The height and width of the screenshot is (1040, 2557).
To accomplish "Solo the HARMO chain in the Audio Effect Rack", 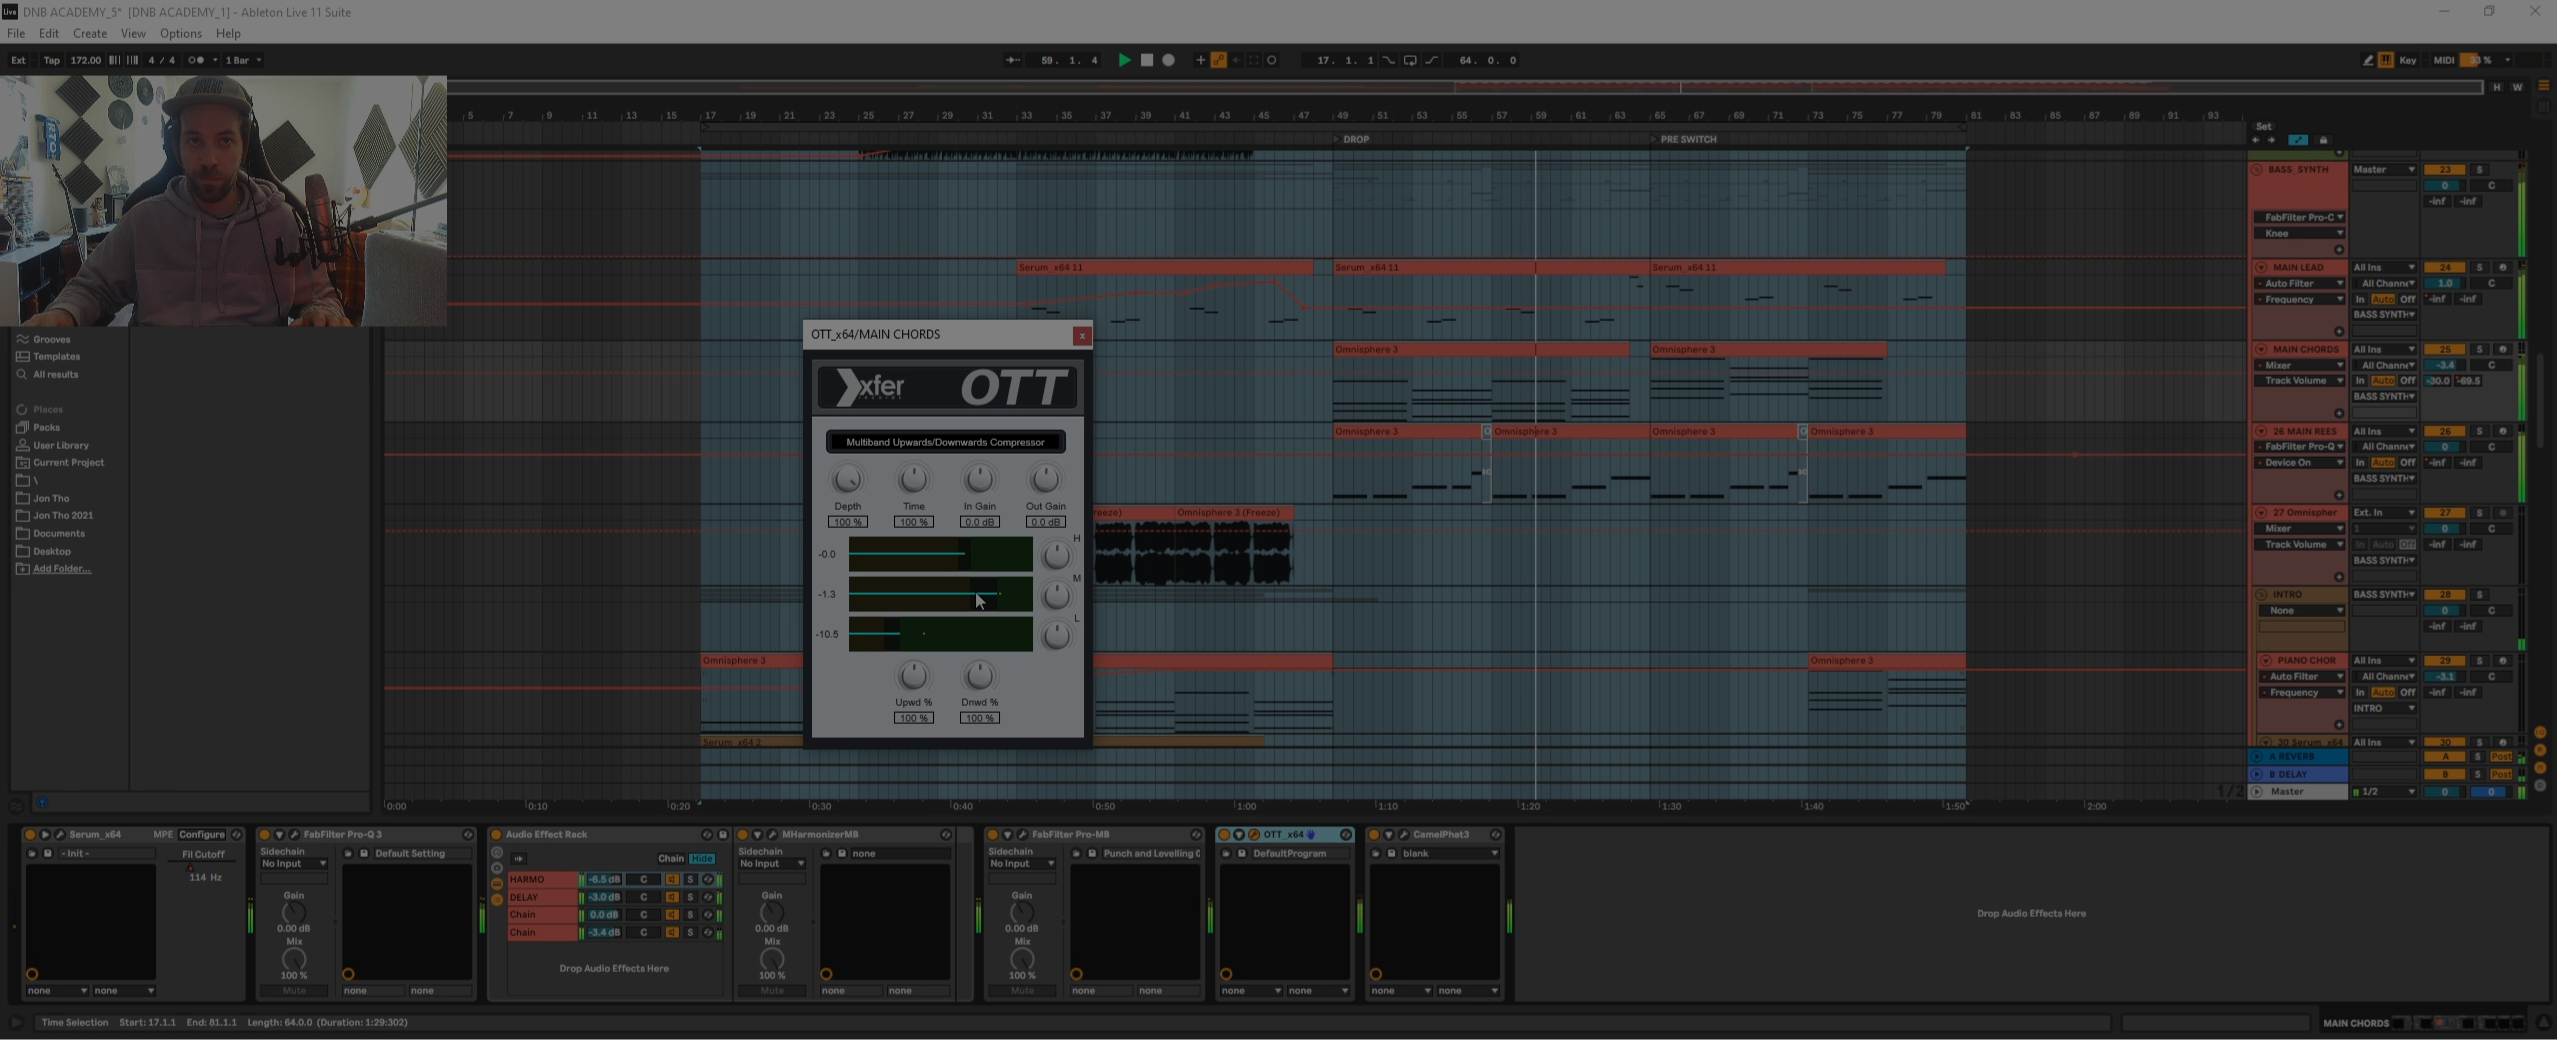I will 689,880.
